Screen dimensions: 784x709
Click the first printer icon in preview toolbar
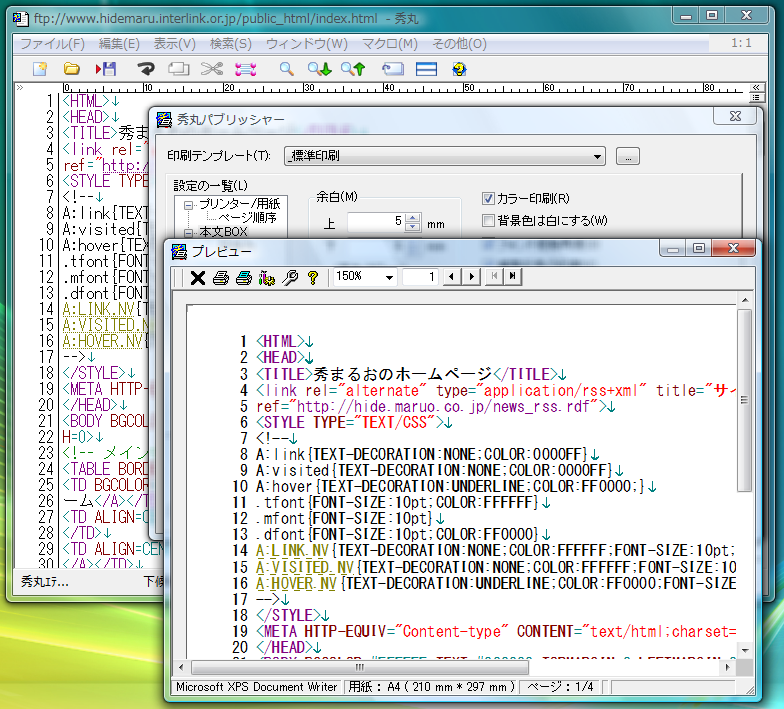tap(220, 278)
